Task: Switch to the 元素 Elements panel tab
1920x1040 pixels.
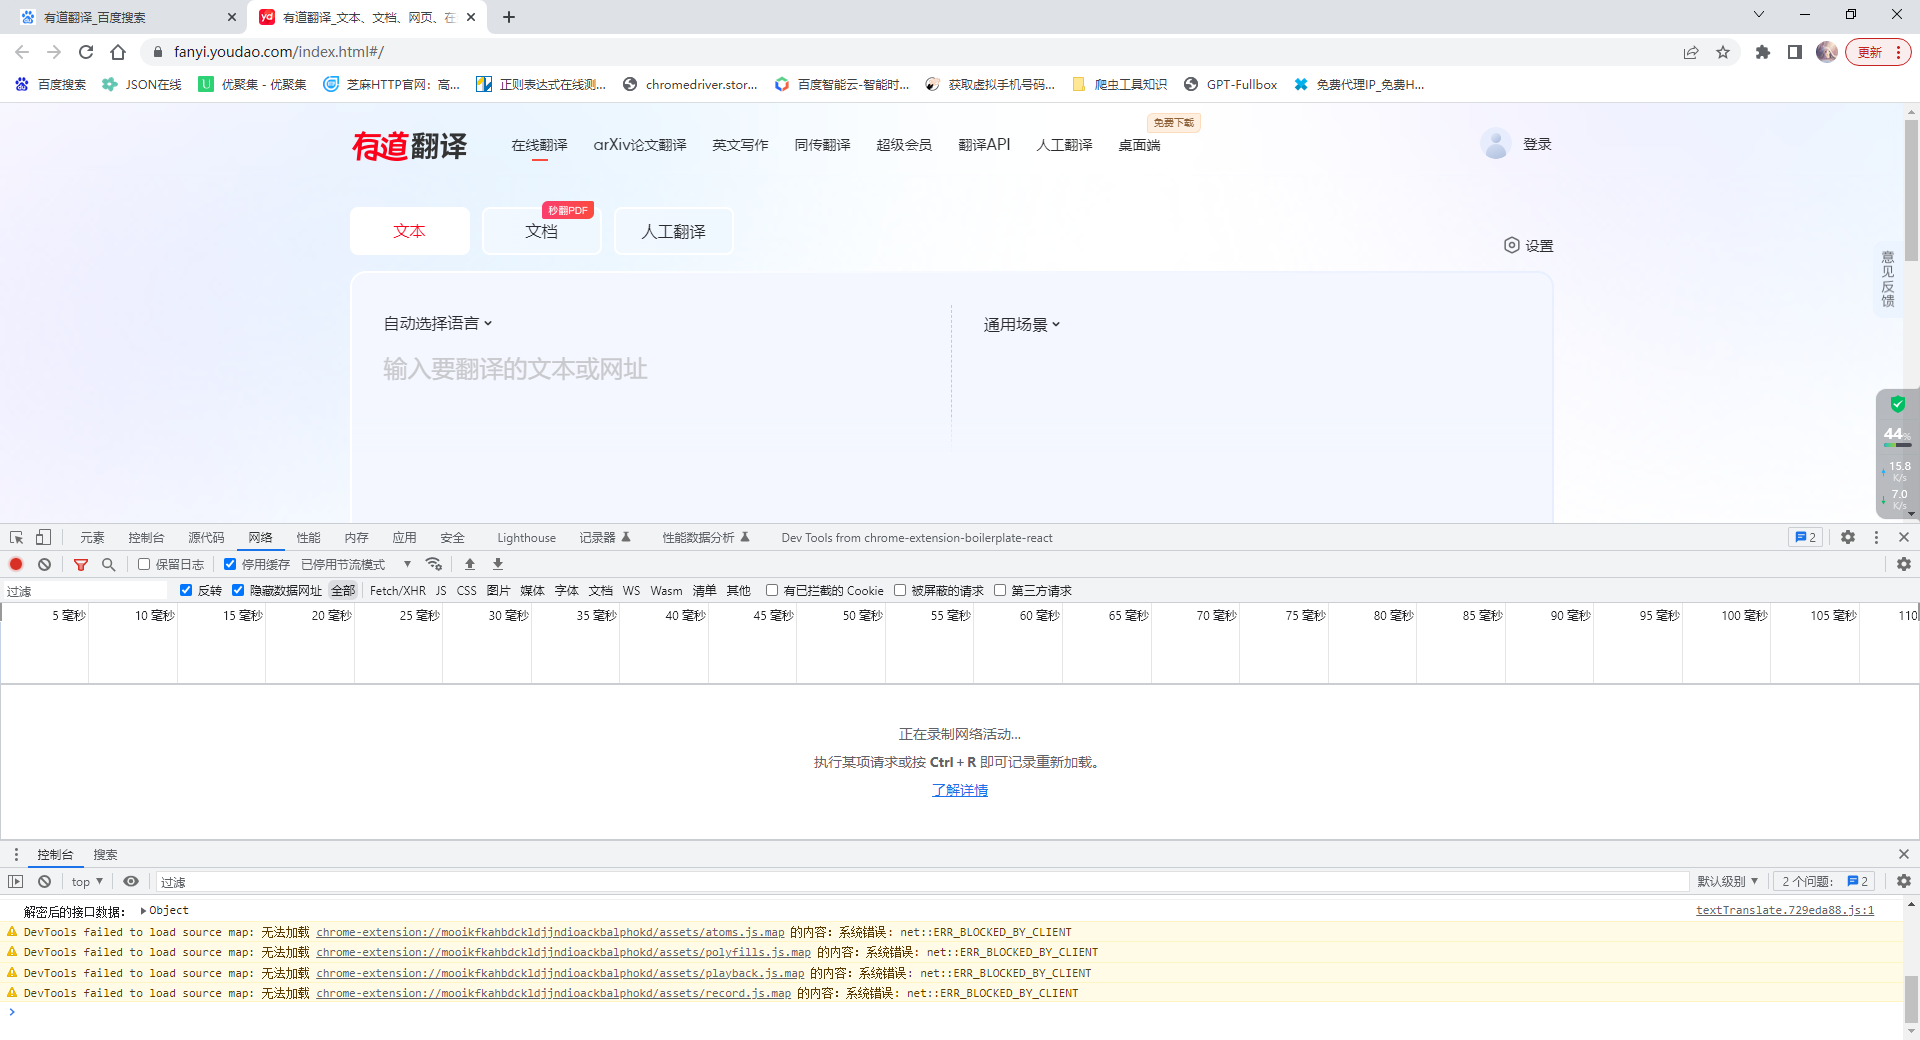Action: pyautogui.click(x=92, y=538)
